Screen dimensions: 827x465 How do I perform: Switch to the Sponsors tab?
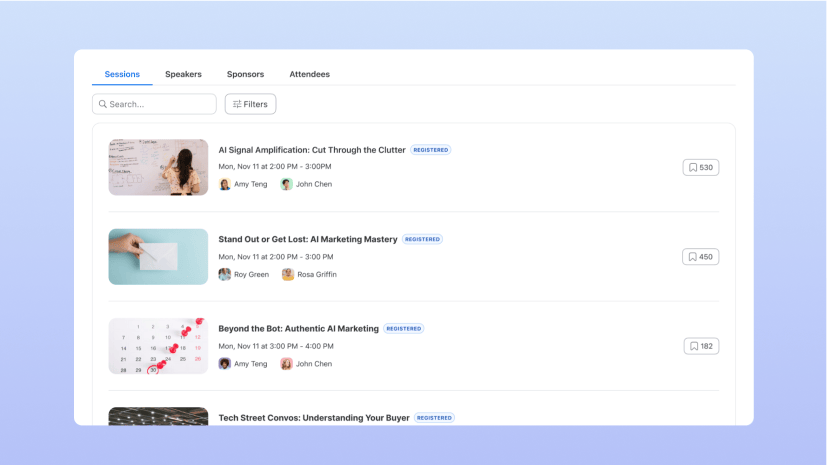click(245, 74)
